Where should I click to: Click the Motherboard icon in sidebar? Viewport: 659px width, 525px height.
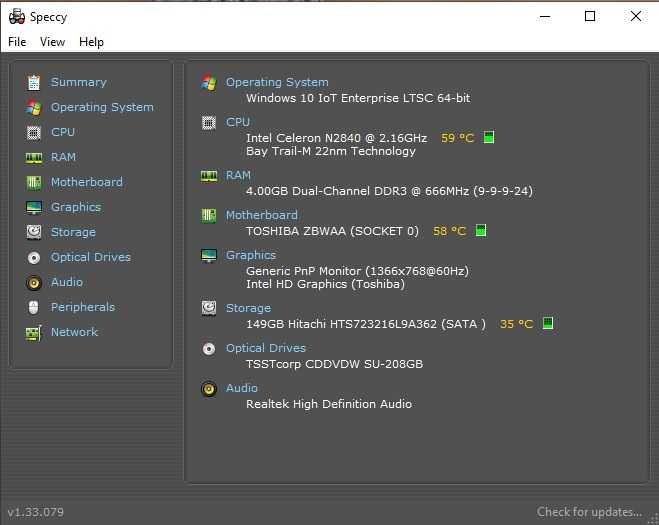pyautogui.click(x=34, y=182)
